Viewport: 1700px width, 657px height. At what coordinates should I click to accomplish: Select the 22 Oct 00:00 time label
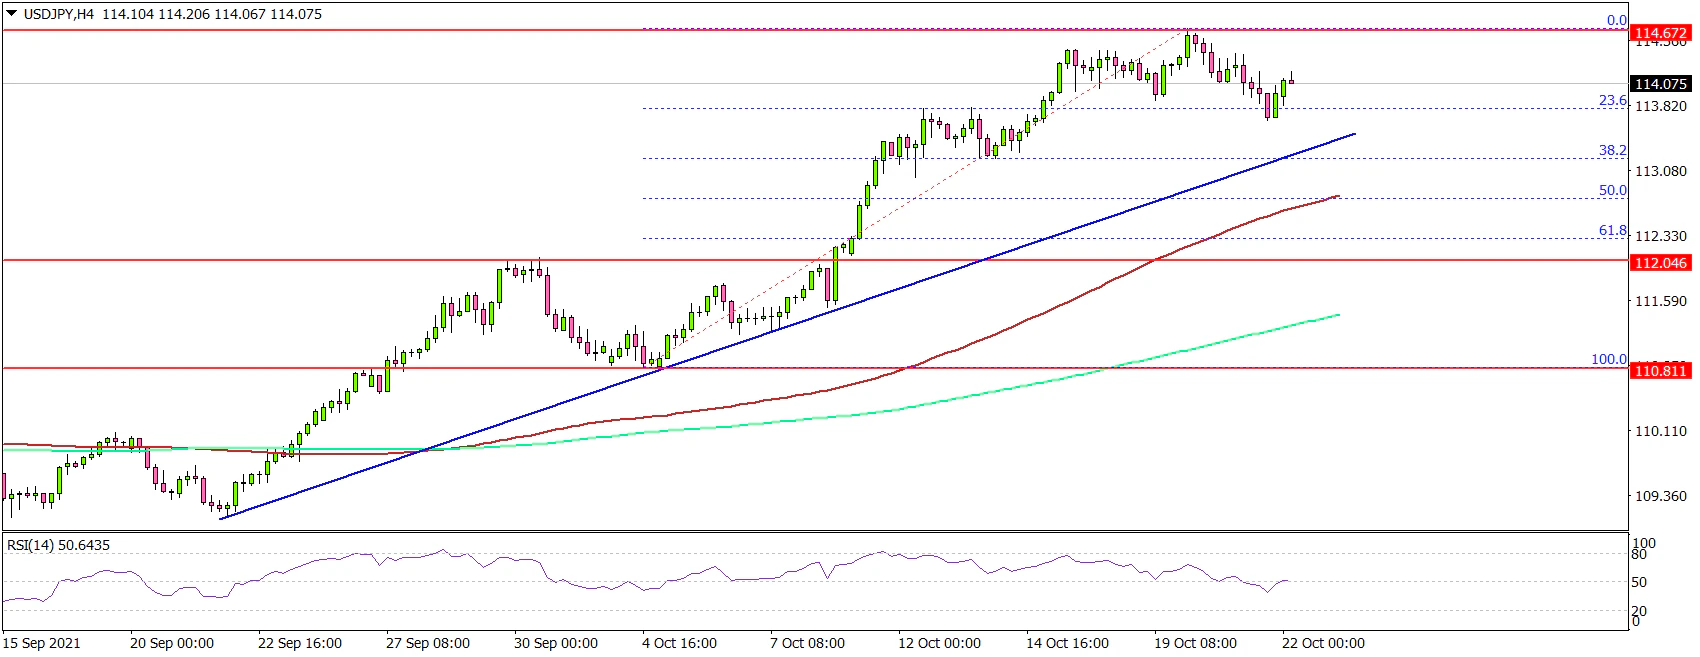(1323, 643)
